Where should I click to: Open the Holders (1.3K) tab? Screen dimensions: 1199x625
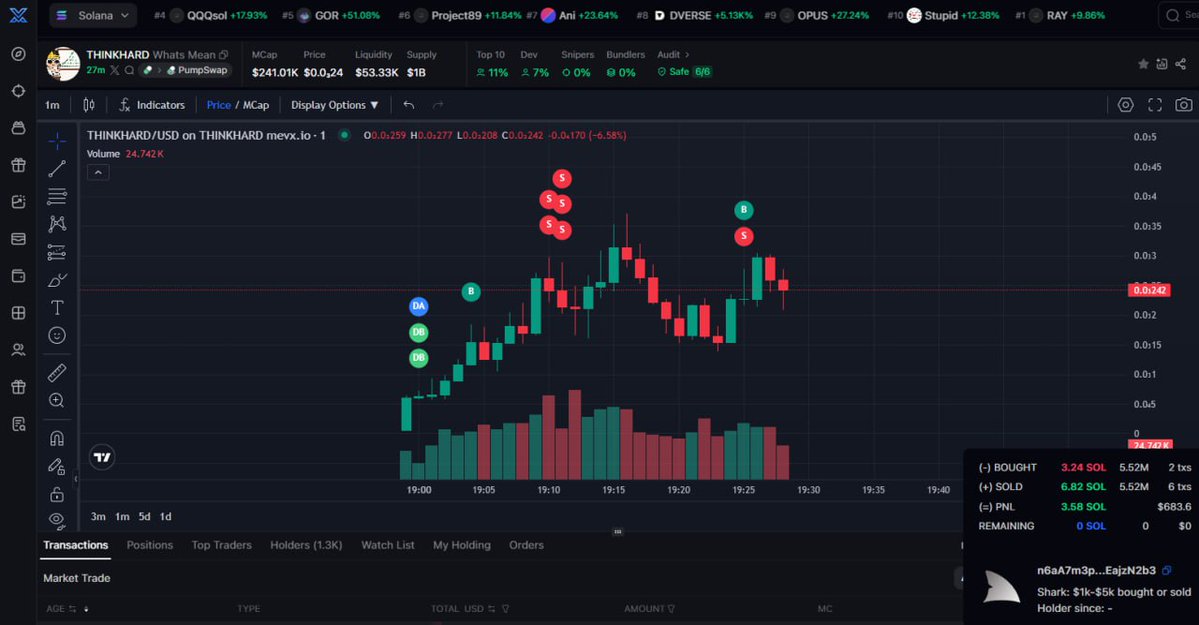[x=306, y=545]
